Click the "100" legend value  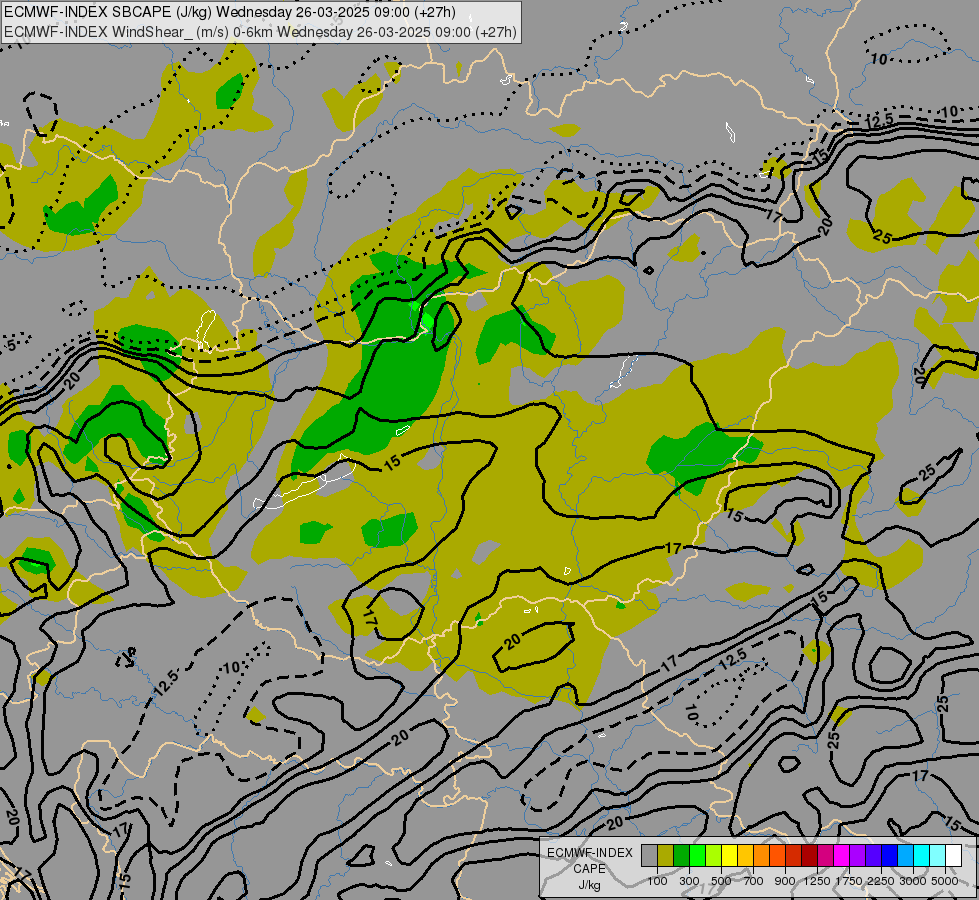[657, 881]
